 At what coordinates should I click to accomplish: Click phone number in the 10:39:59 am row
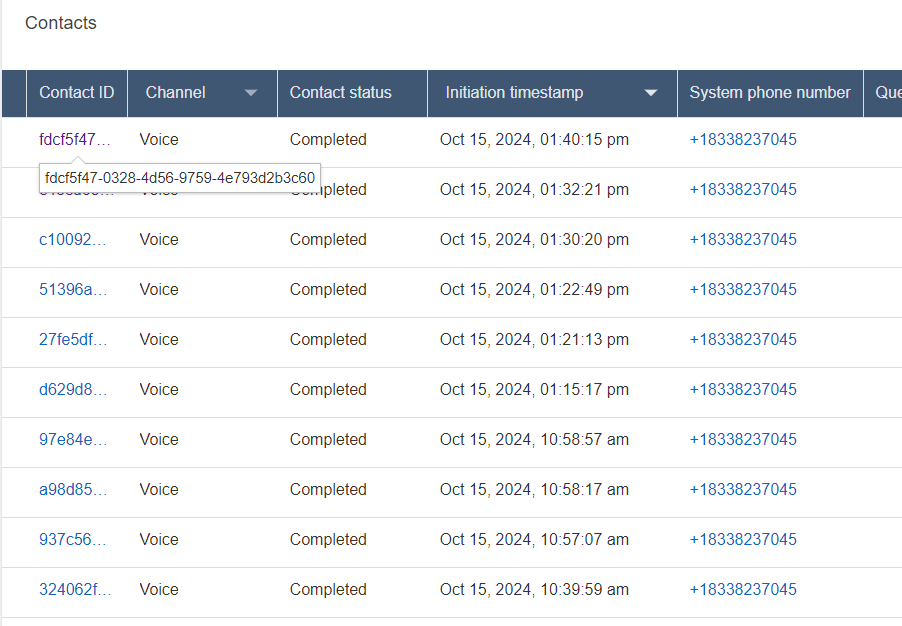click(x=743, y=590)
